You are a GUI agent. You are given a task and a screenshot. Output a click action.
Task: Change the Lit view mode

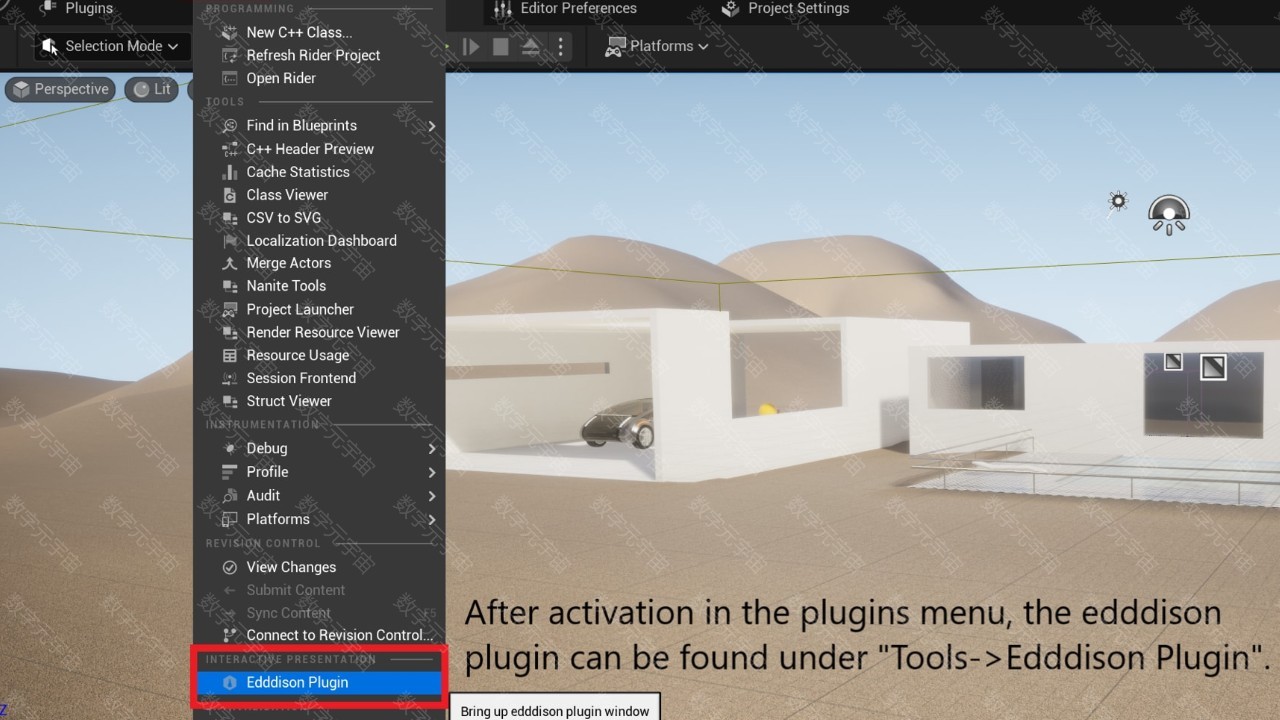pos(153,89)
